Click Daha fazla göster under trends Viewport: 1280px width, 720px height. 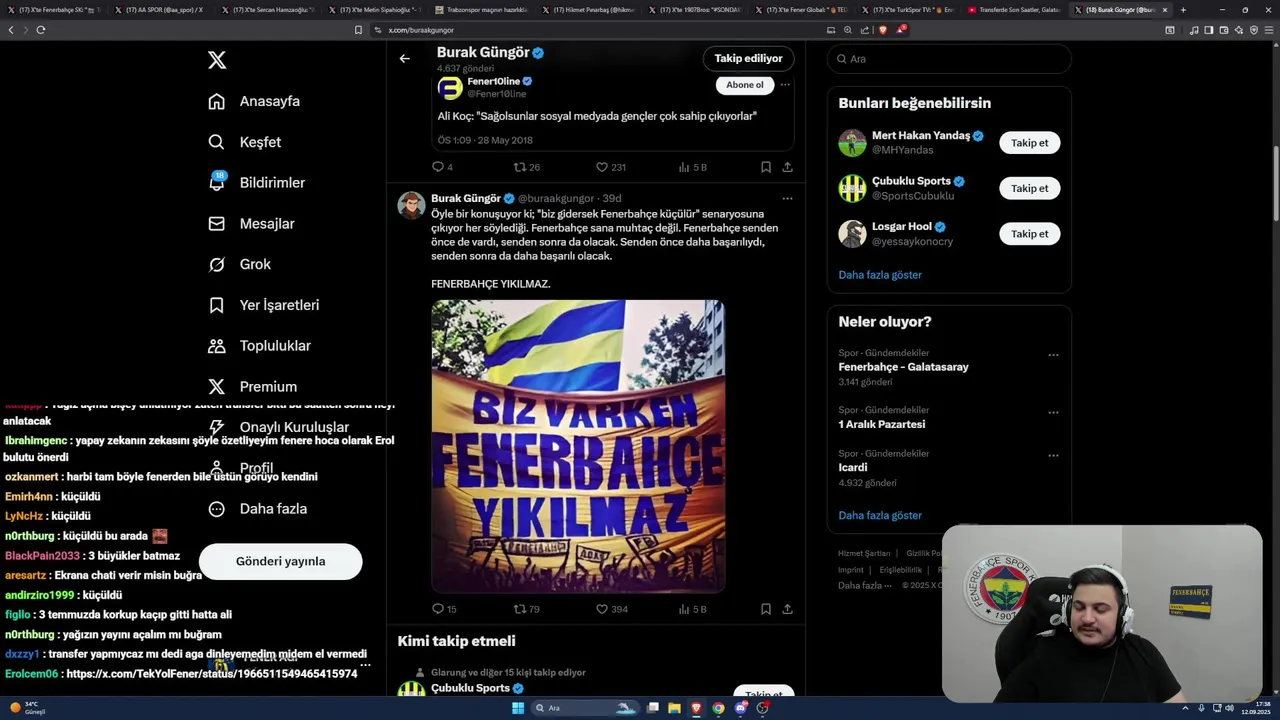click(x=880, y=516)
